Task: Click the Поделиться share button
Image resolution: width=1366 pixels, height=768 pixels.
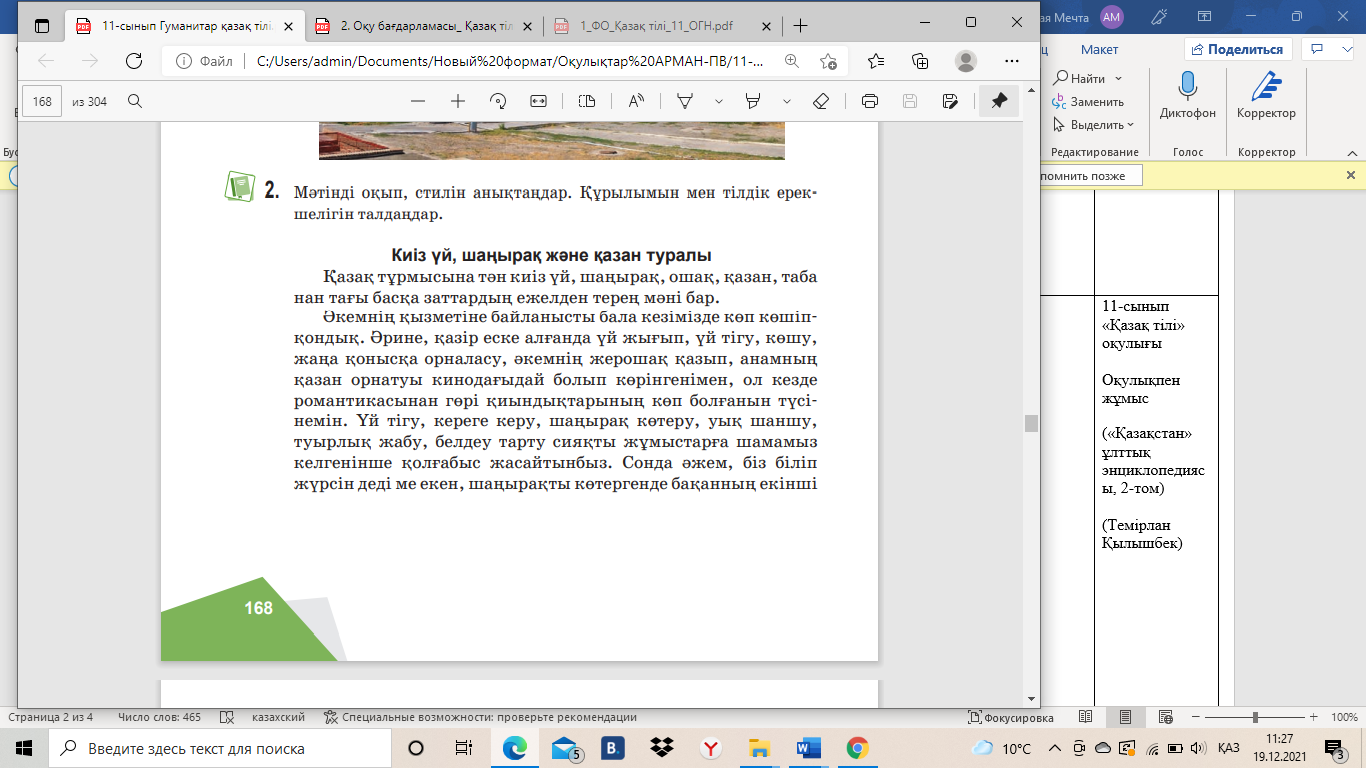Action: point(1238,49)
